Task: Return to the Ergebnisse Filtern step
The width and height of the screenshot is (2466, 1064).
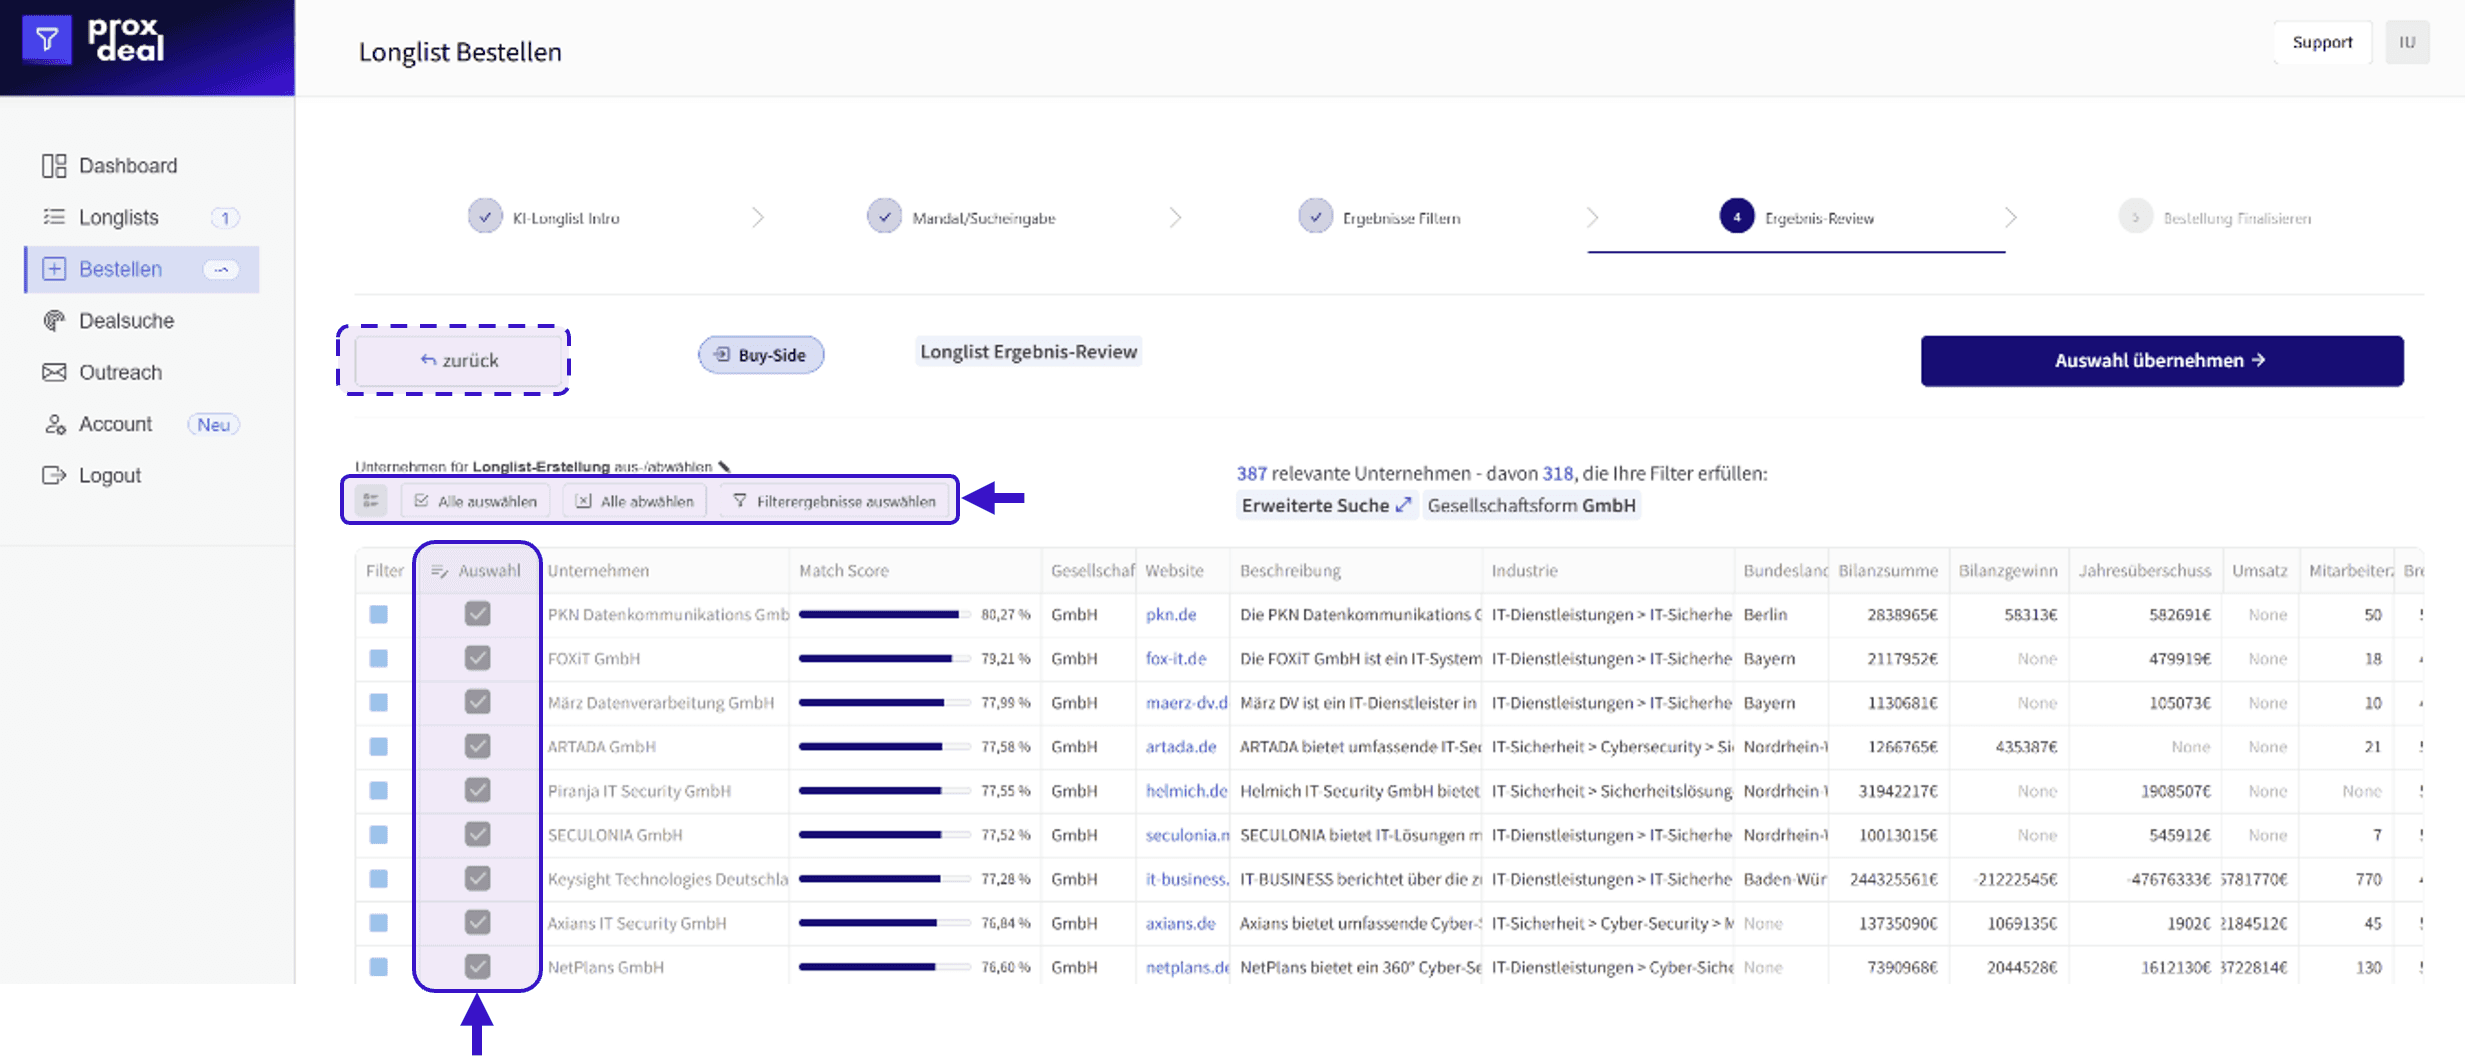Action: coord(1379,218)
